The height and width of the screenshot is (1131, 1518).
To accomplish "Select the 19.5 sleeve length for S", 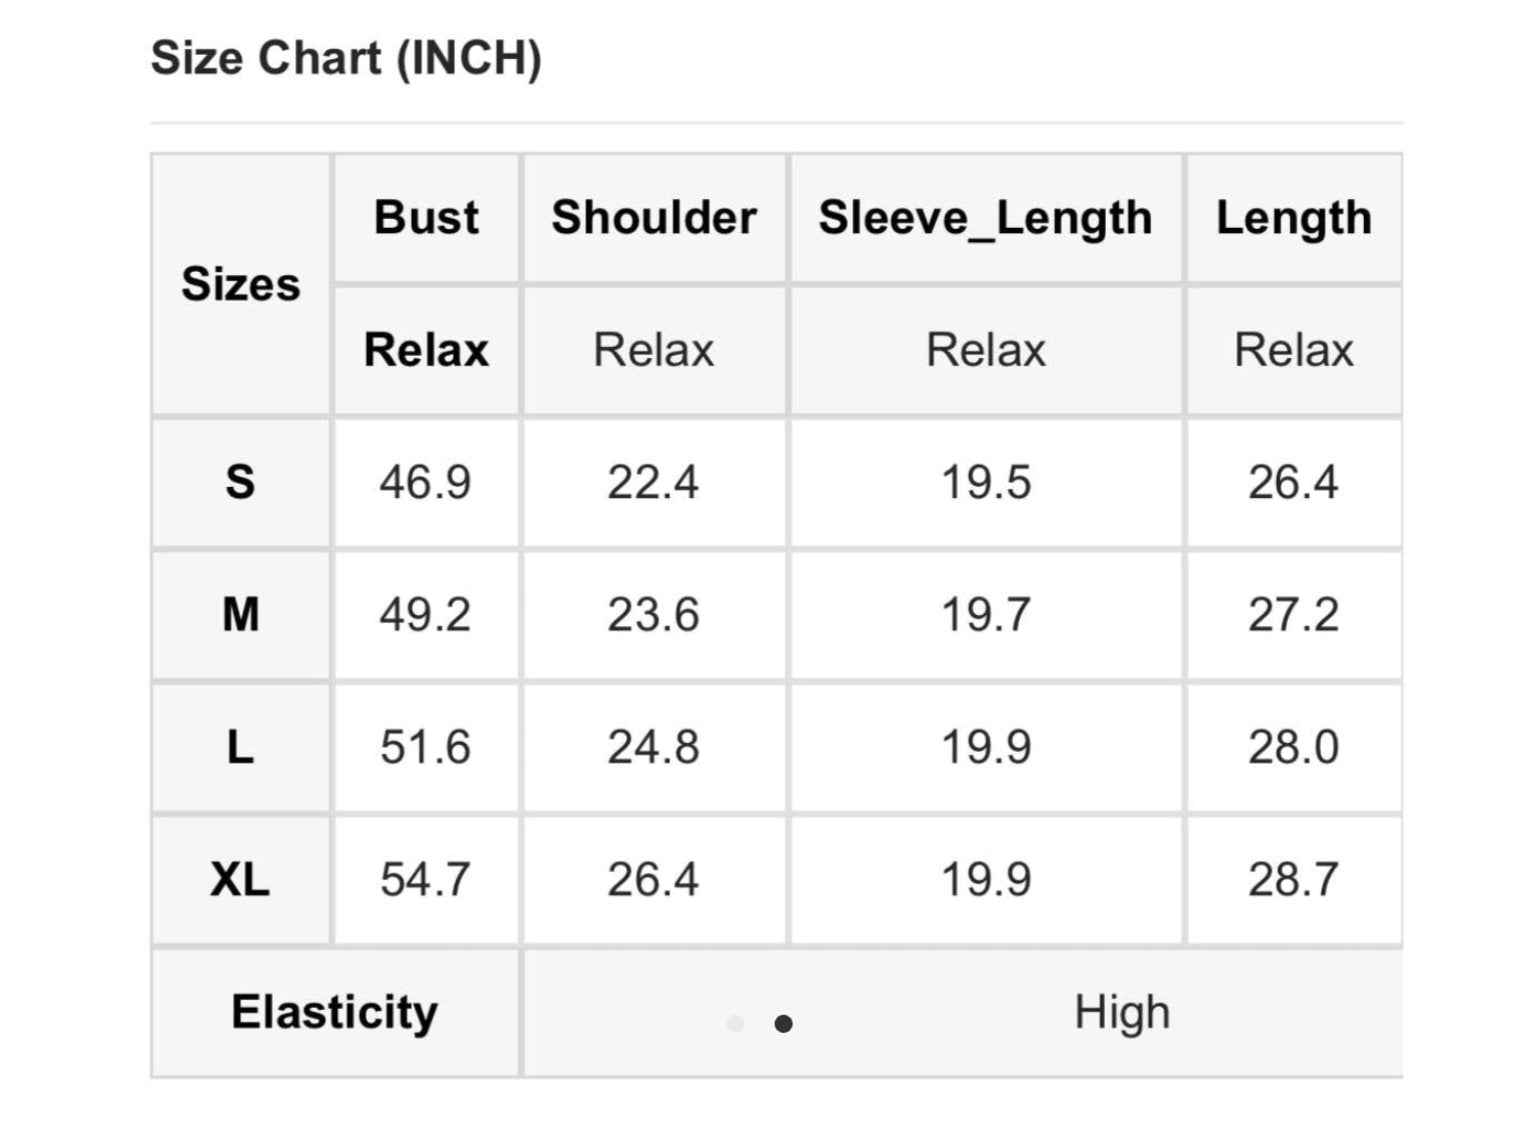I will coord(985,482).
